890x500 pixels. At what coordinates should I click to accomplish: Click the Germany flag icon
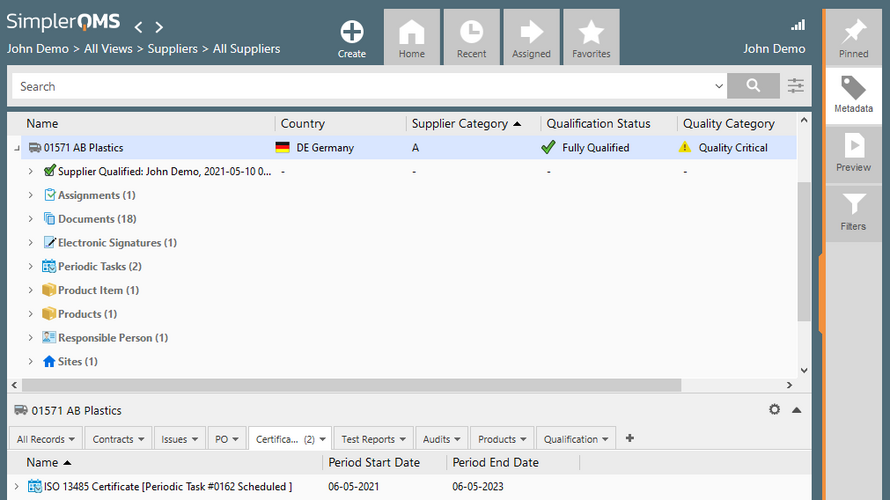tap(283, 148)
